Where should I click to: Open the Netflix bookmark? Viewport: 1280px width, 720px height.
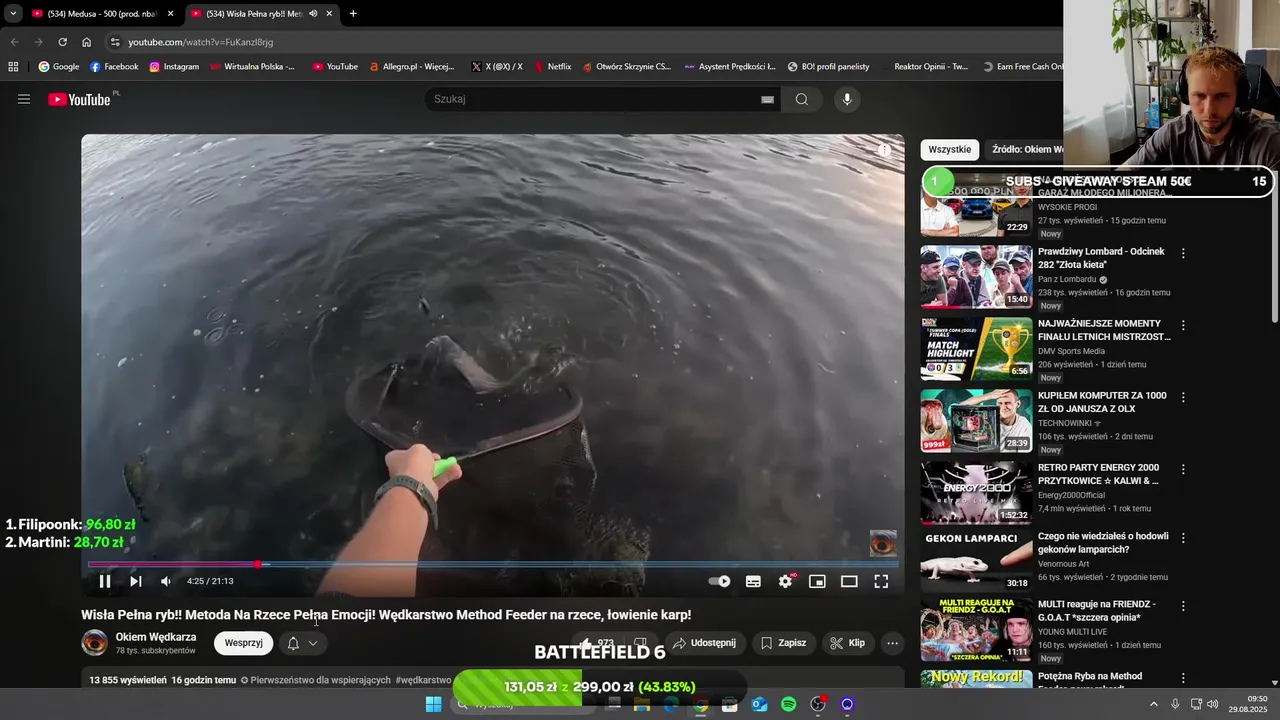click(552, 67)
